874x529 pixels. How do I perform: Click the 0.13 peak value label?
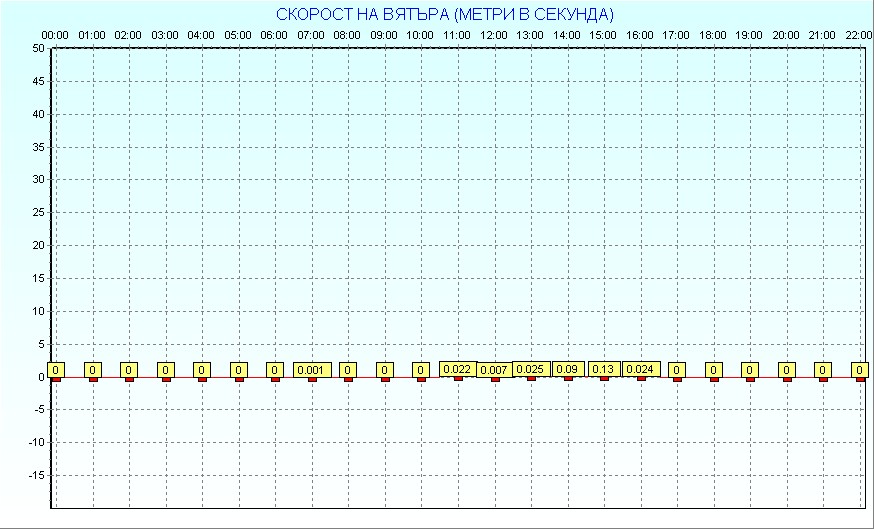tap(603, 369)
